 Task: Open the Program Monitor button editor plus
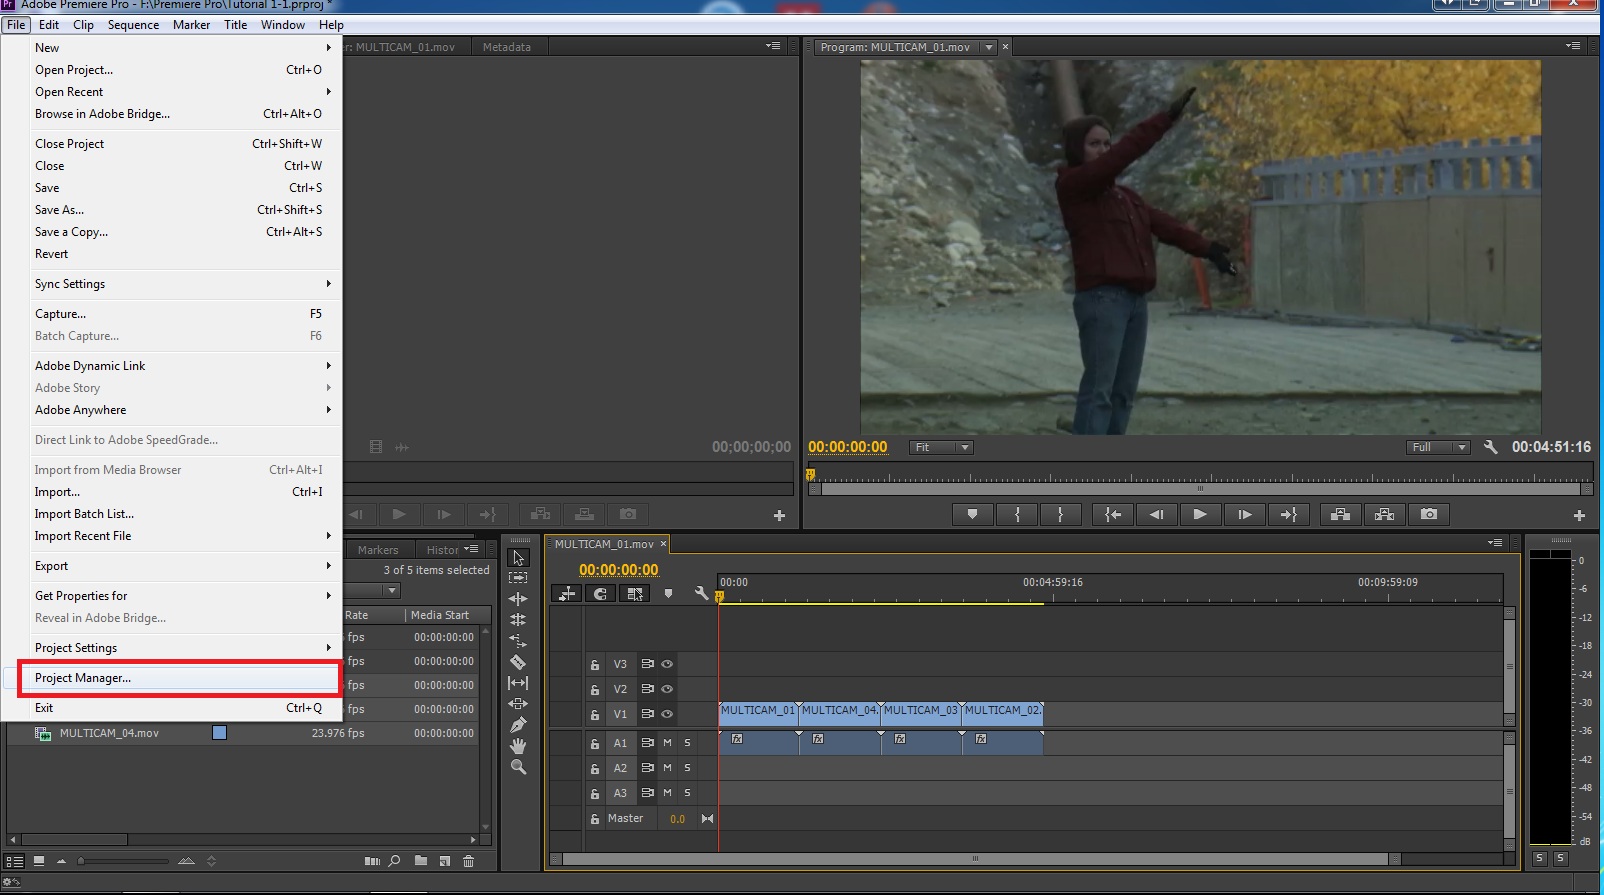1579,515
